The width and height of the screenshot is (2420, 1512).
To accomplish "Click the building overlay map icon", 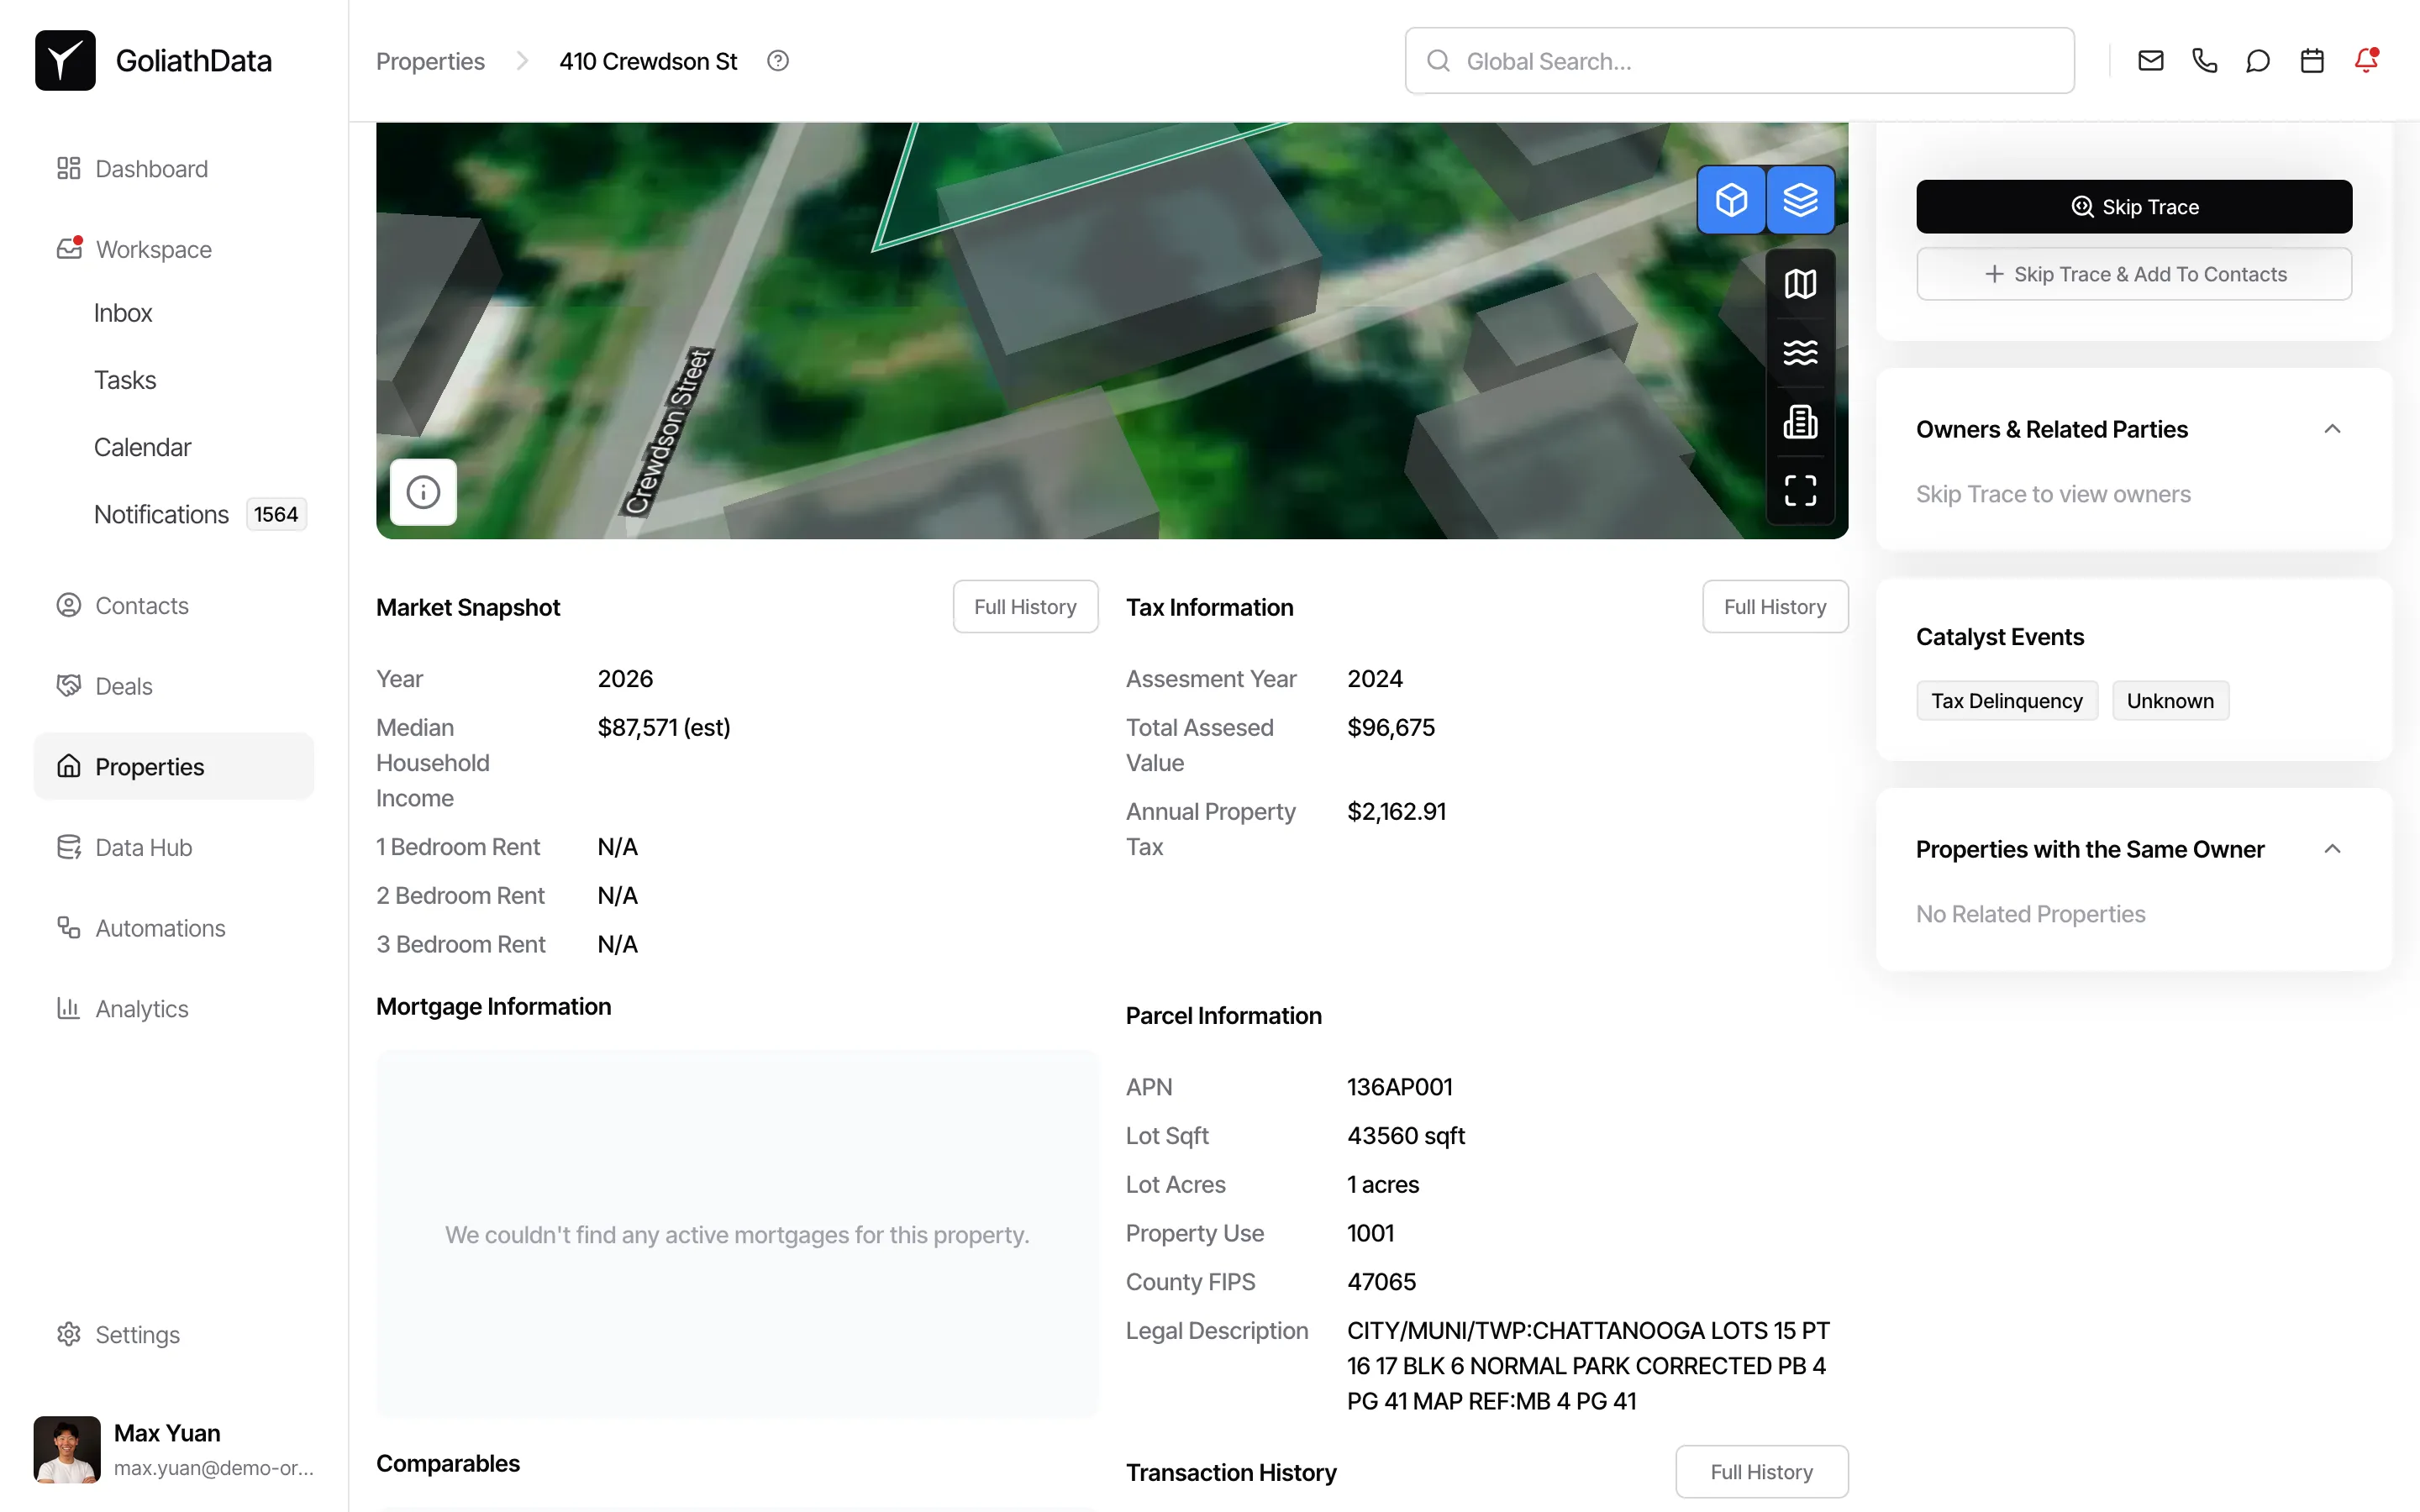I will [1800, 422].
